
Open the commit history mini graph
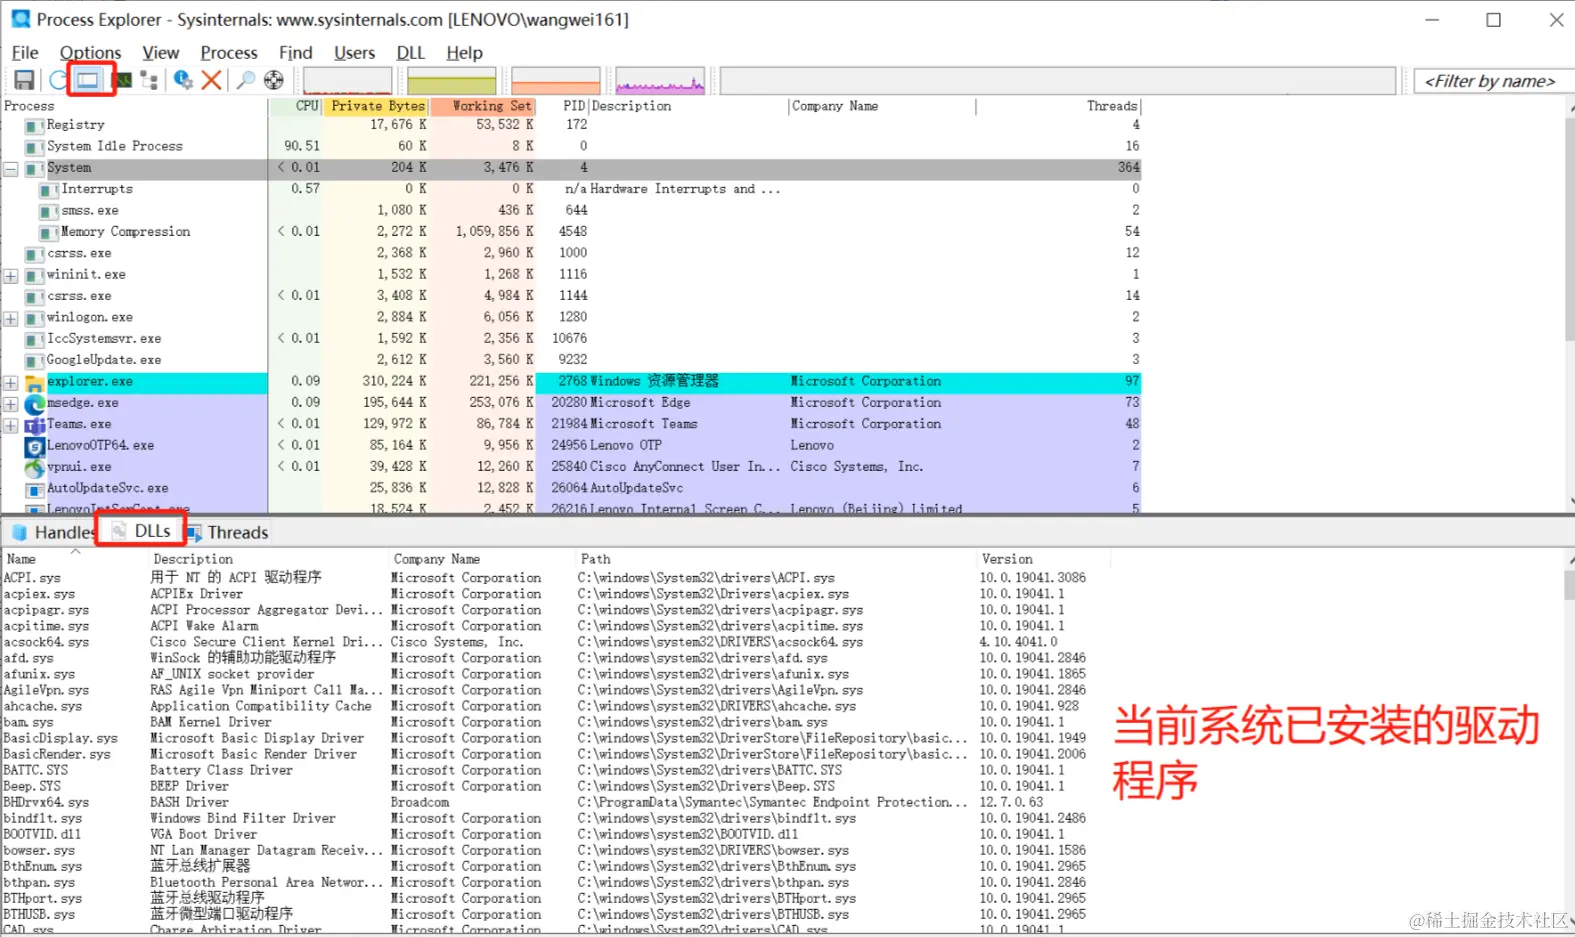pyautogui.click(x=452, y=81)
